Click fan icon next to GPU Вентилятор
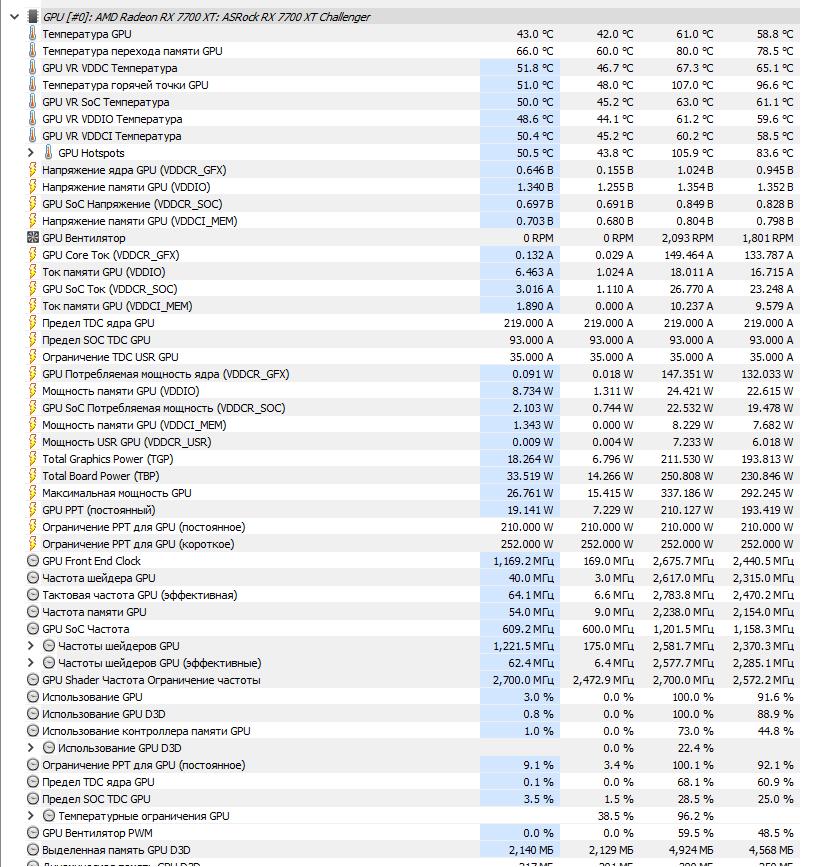Screen dimensions: 819x867 (x=33, y=238)
